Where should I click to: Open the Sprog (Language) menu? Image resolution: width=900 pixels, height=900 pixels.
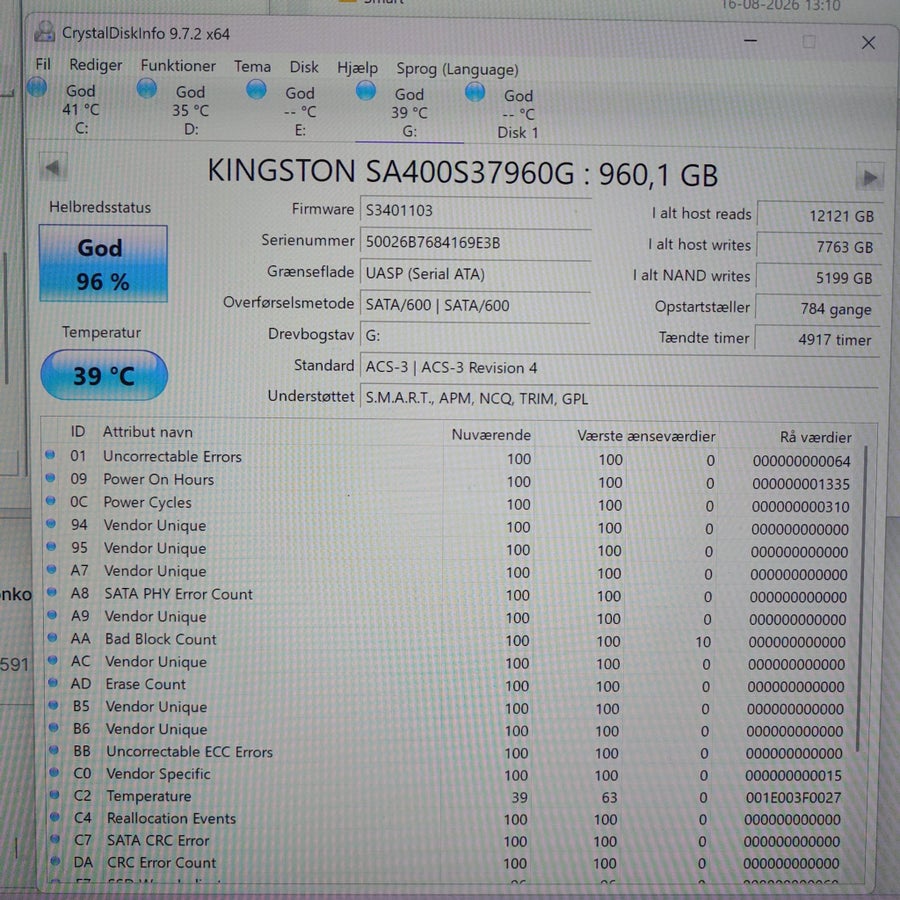click(457, 69)
